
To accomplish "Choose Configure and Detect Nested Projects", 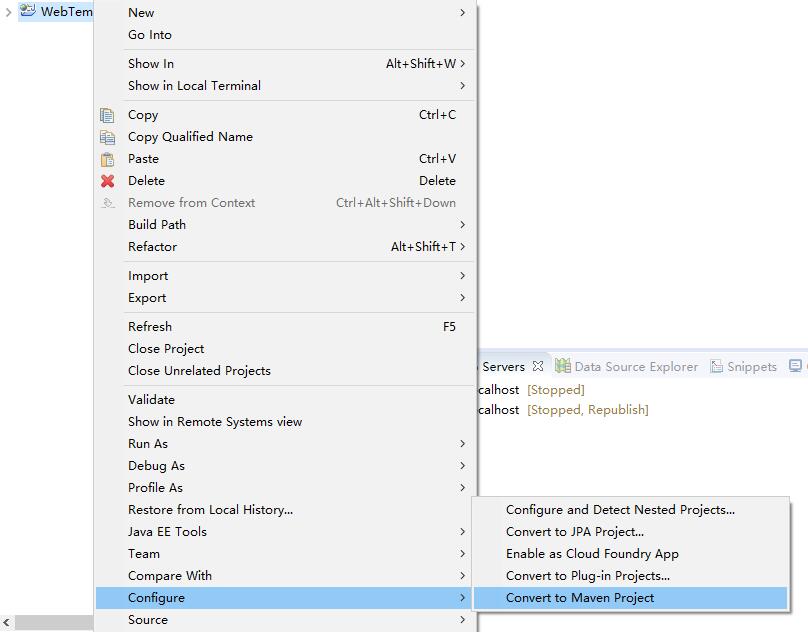I will point(630,510).
